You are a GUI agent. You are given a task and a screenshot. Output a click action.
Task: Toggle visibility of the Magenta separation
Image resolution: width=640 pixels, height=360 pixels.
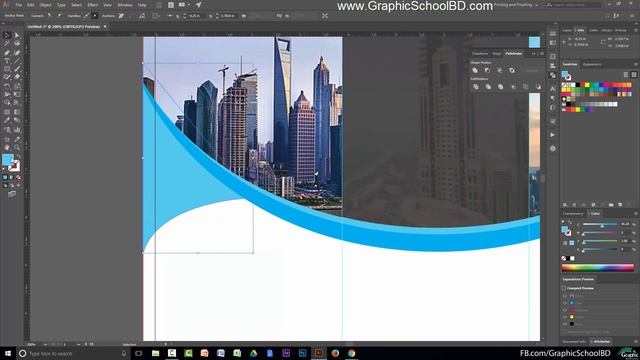tap(565, 310)
